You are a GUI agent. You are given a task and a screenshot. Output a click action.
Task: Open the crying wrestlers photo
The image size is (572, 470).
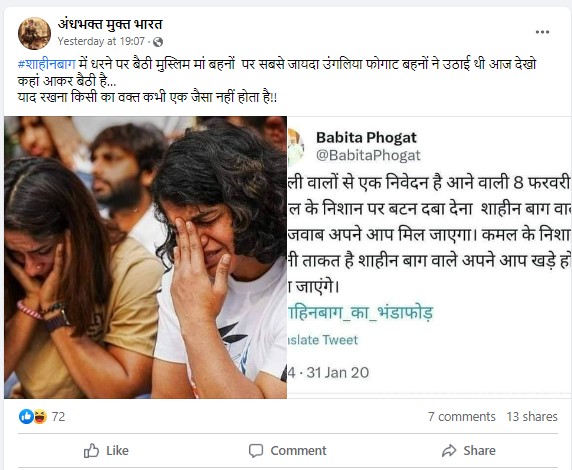pos(145,257)
